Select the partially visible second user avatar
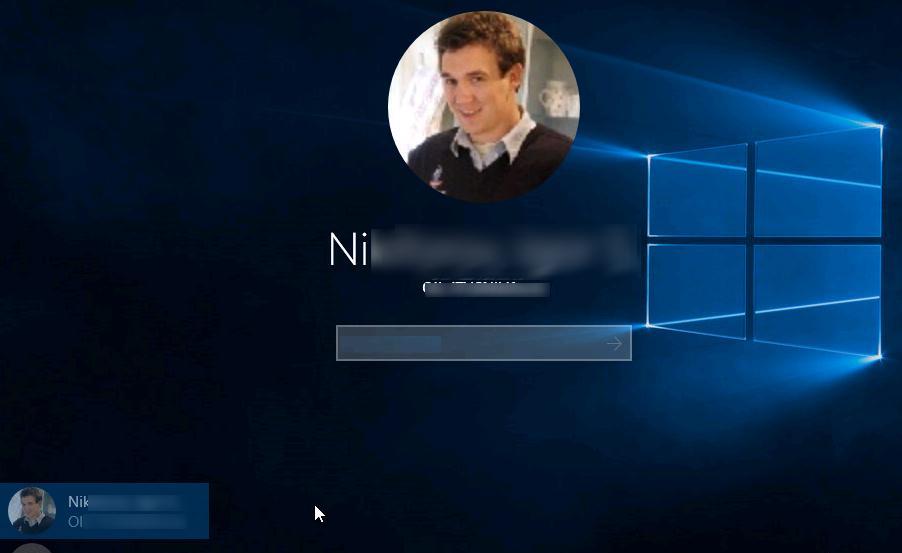This screenshot has height=553, width=902. point(32,548)
